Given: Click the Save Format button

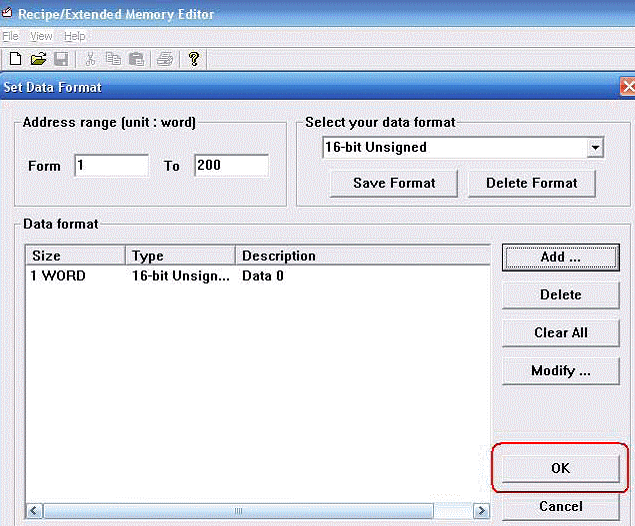Looking at the screenshot, I should point(394,183).
